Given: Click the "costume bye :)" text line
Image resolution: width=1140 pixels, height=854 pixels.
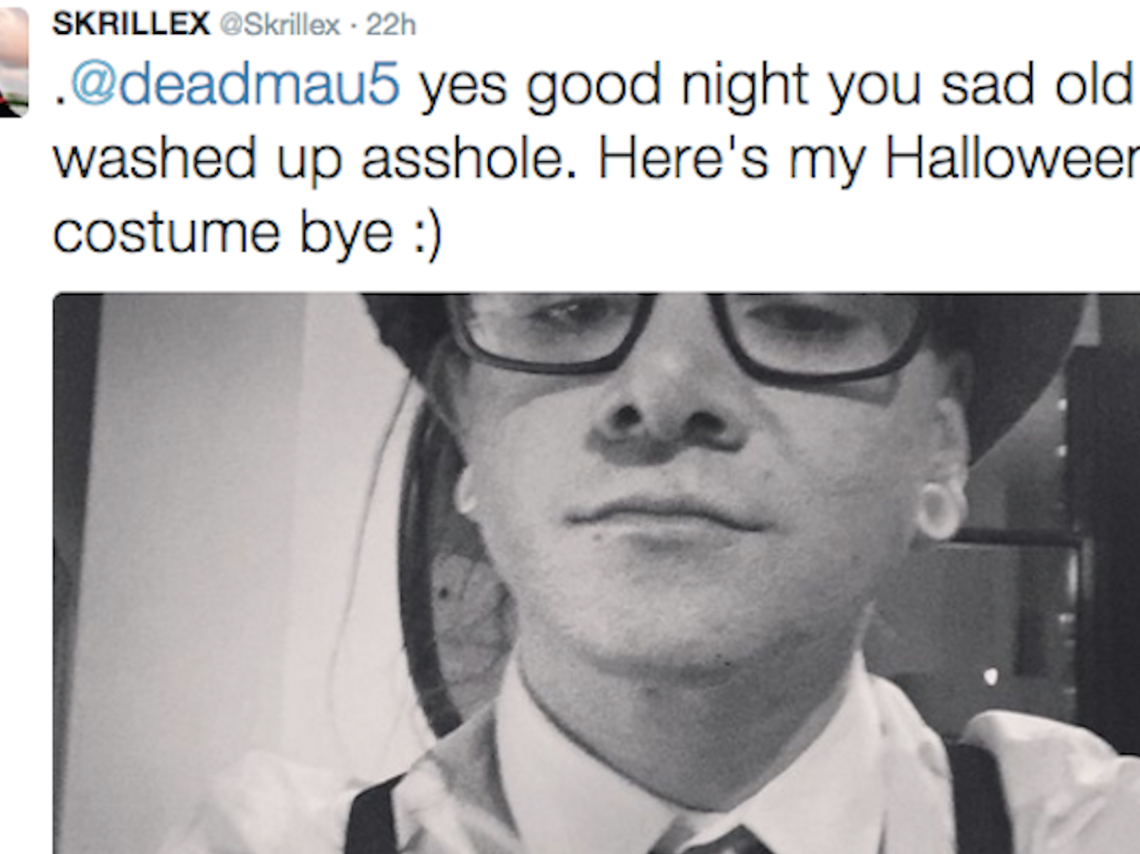Looking at the screenshot, I should (247, 235).
